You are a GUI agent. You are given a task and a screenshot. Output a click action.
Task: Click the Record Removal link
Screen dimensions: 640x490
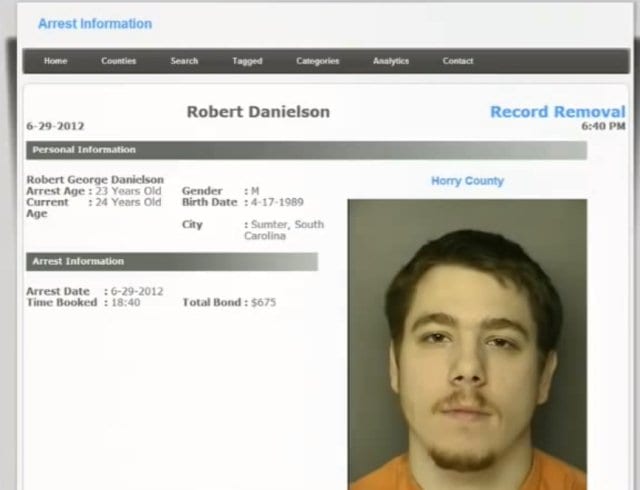pyautogui.click(x=558, y=111)
